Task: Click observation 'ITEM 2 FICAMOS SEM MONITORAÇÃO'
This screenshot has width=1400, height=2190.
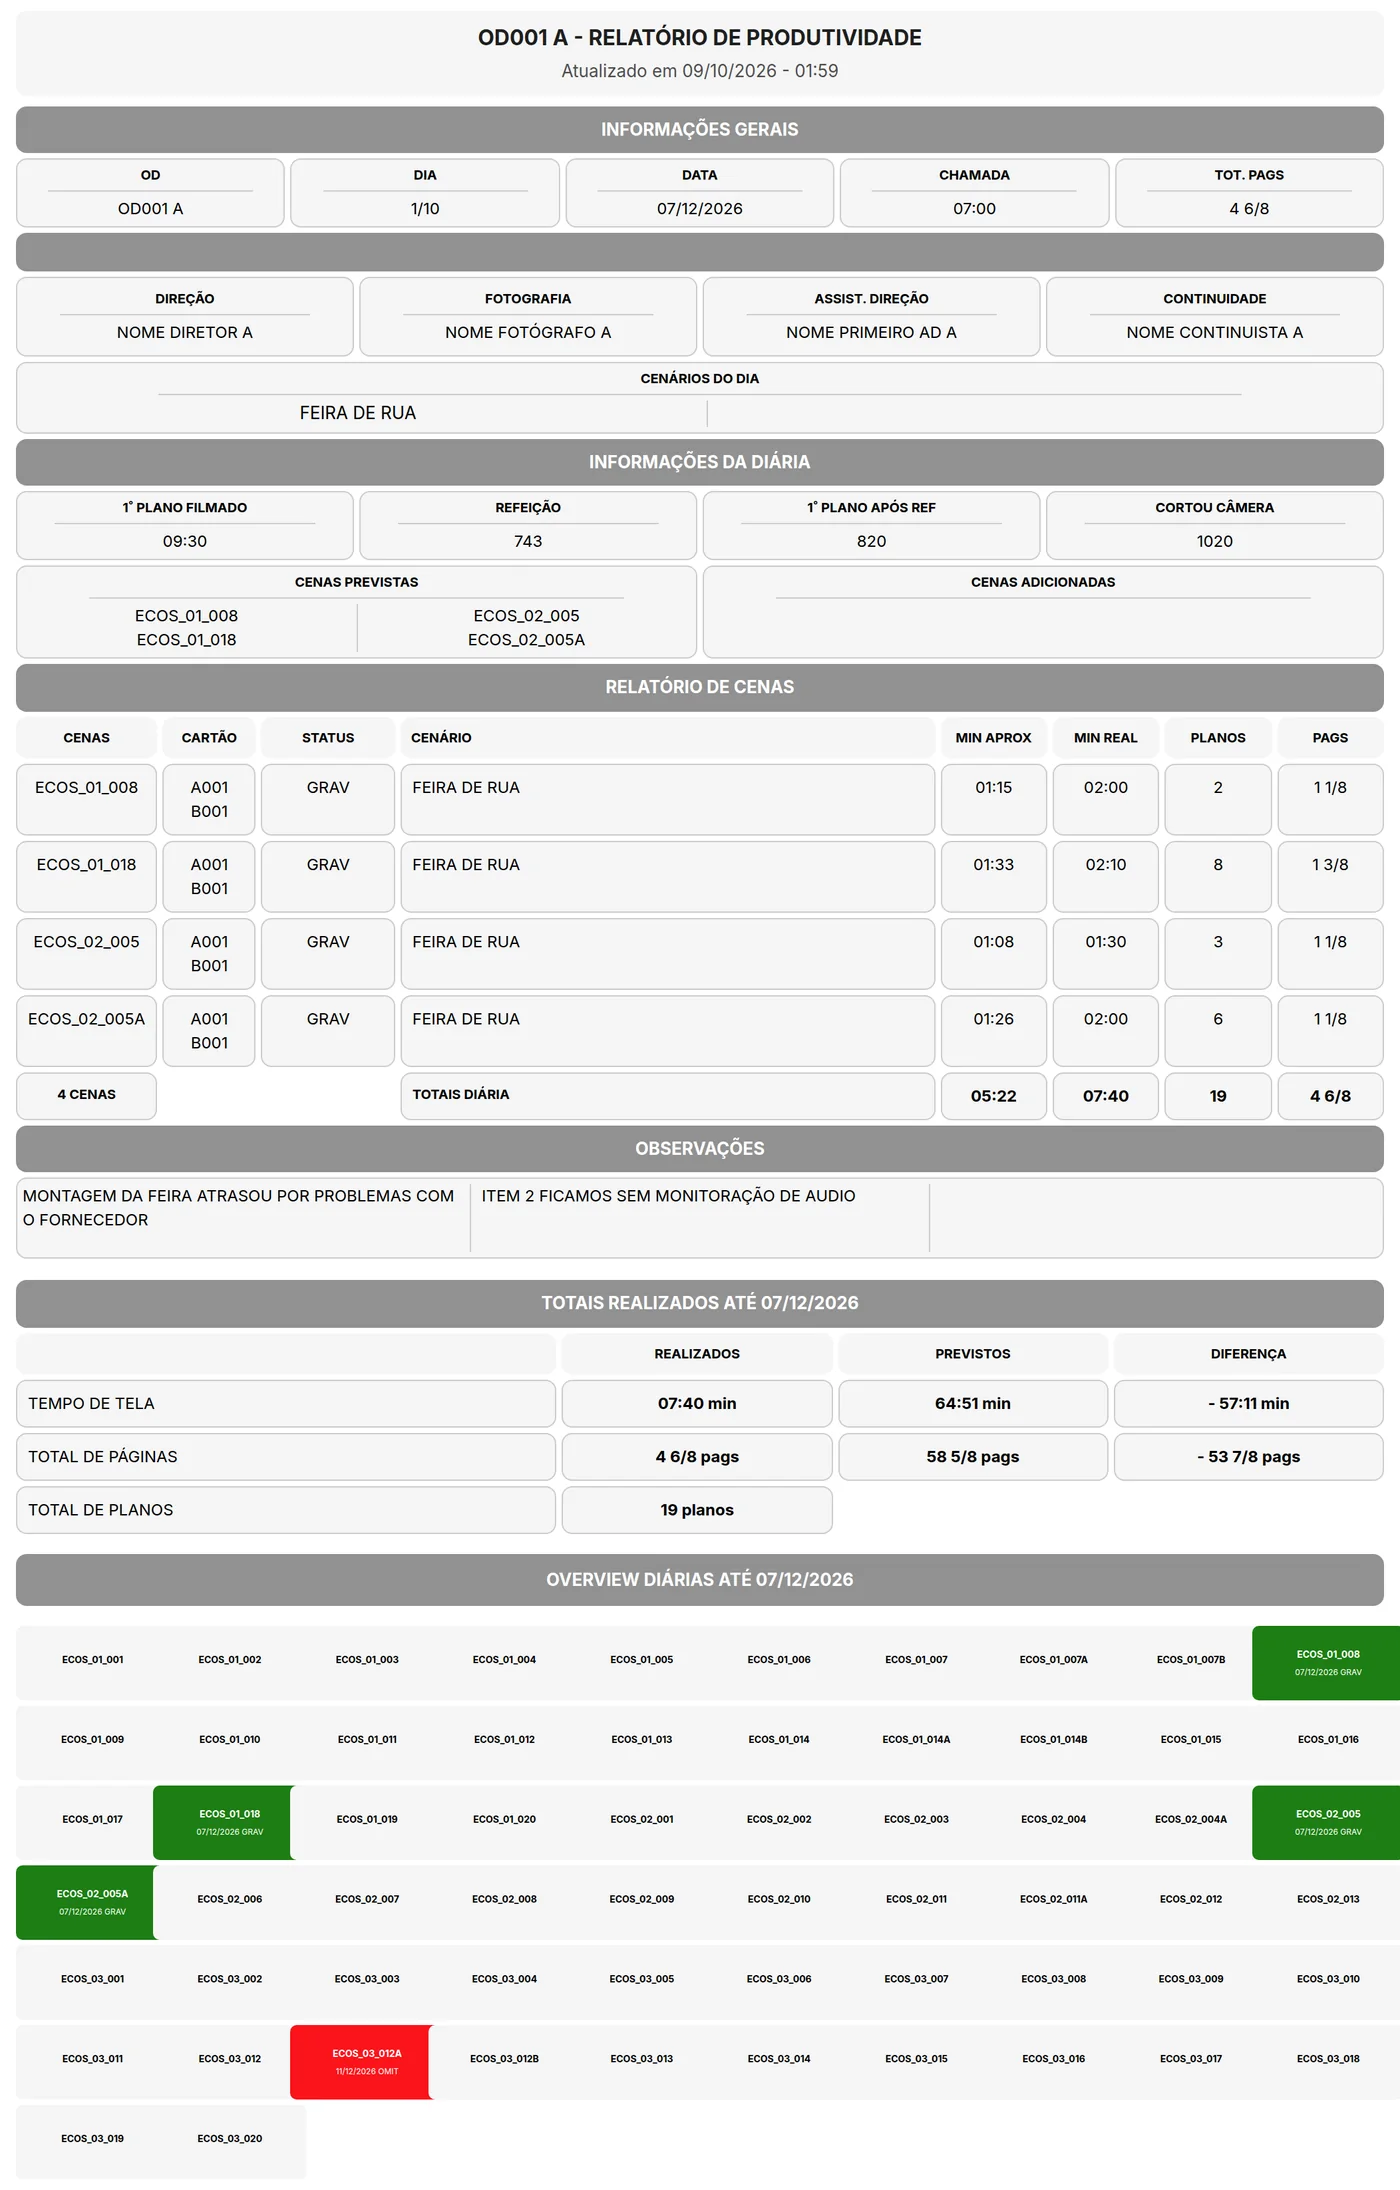Action: [668, 1196]
